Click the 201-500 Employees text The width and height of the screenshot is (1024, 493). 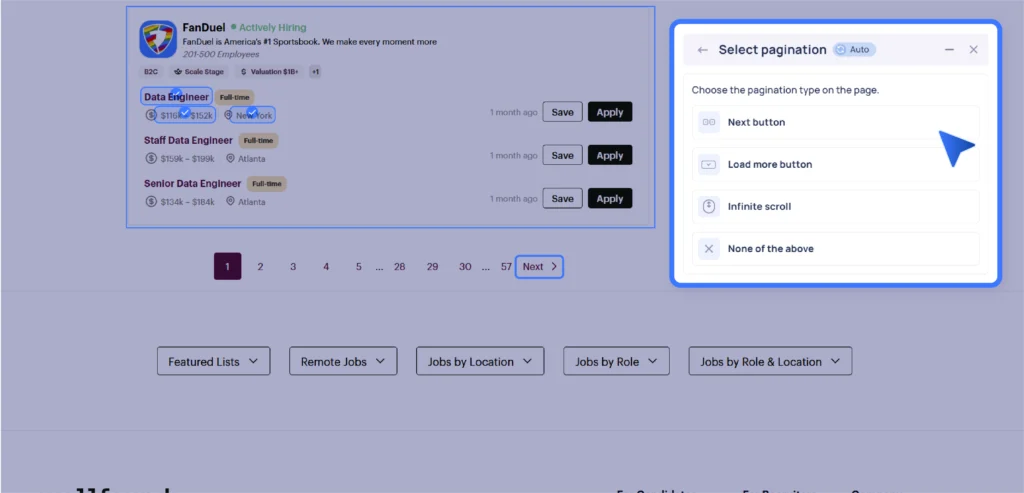pyautogui.click(x=221, y=54)
